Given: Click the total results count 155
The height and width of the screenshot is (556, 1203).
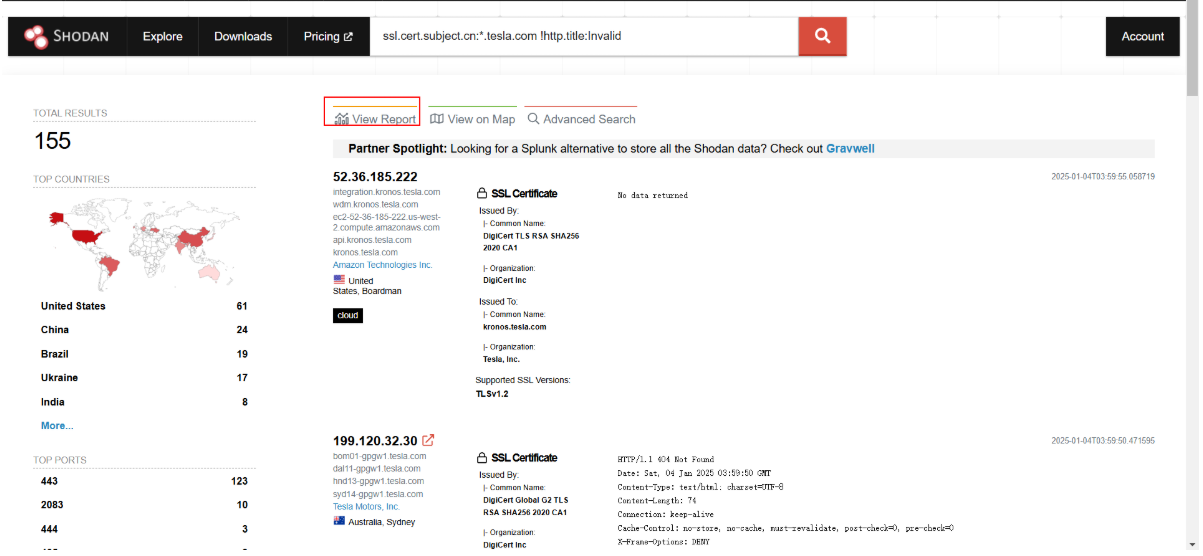Looking at the screenshot, I should pos(52,141).
